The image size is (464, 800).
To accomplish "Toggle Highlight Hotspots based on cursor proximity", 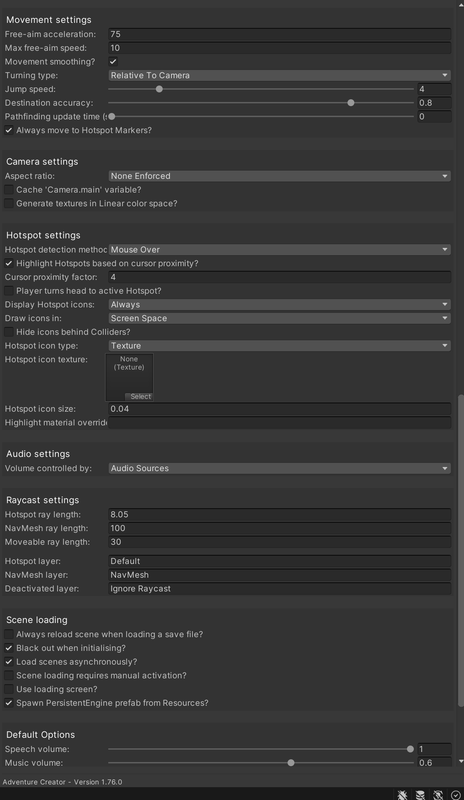I will pos(9,263).
